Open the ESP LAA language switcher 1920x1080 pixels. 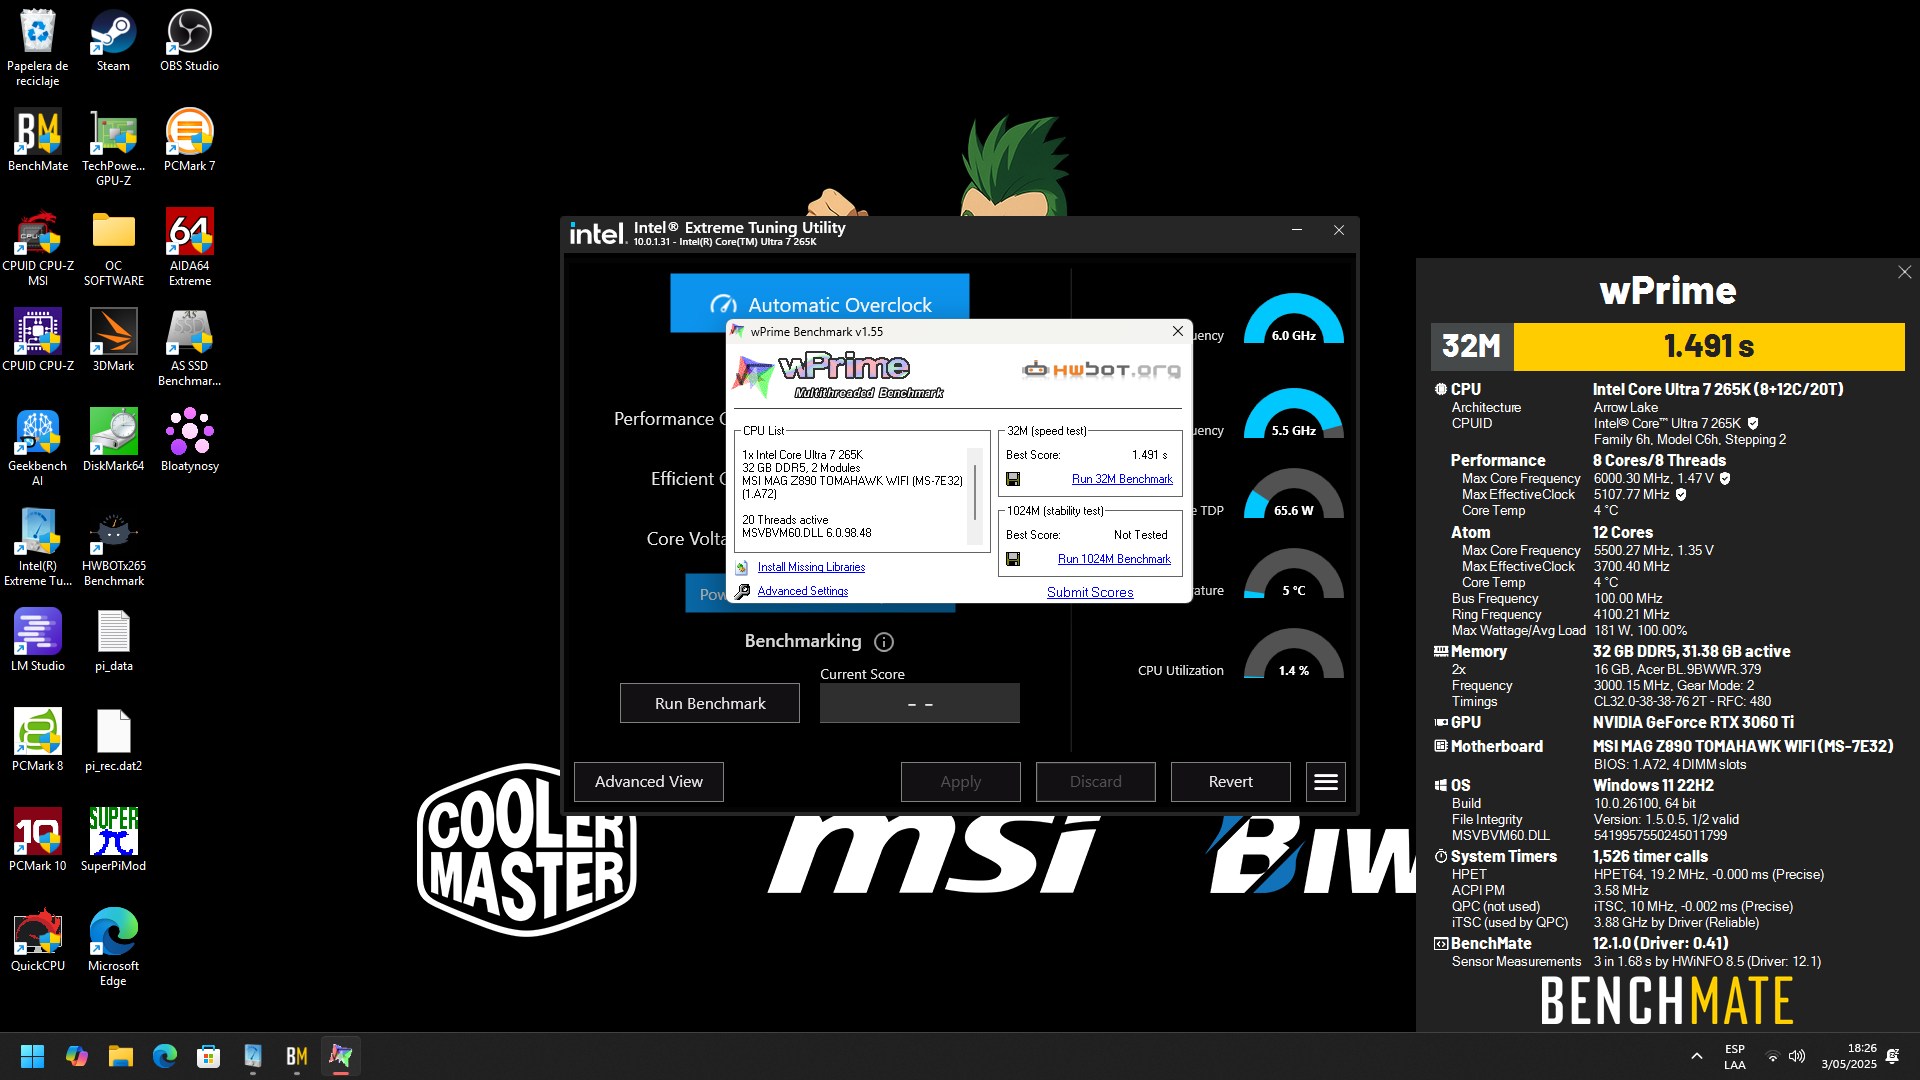(1735, 1056)
